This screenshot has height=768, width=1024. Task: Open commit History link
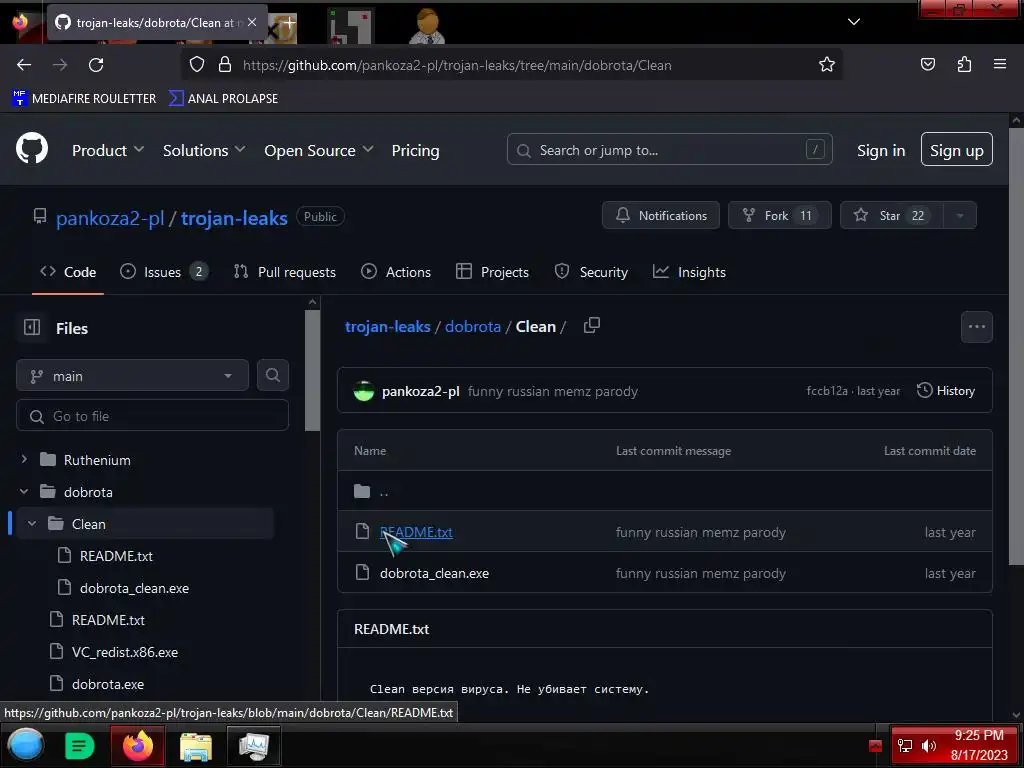(946, 391)
